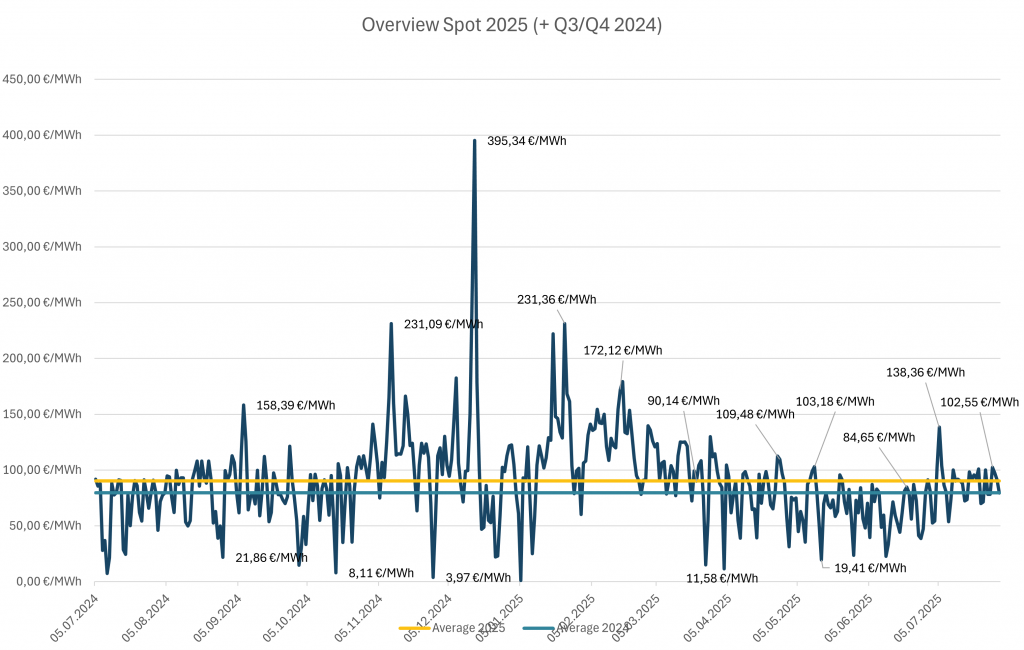Click the 395,34 €/MWh peak data label

point(526,141)
